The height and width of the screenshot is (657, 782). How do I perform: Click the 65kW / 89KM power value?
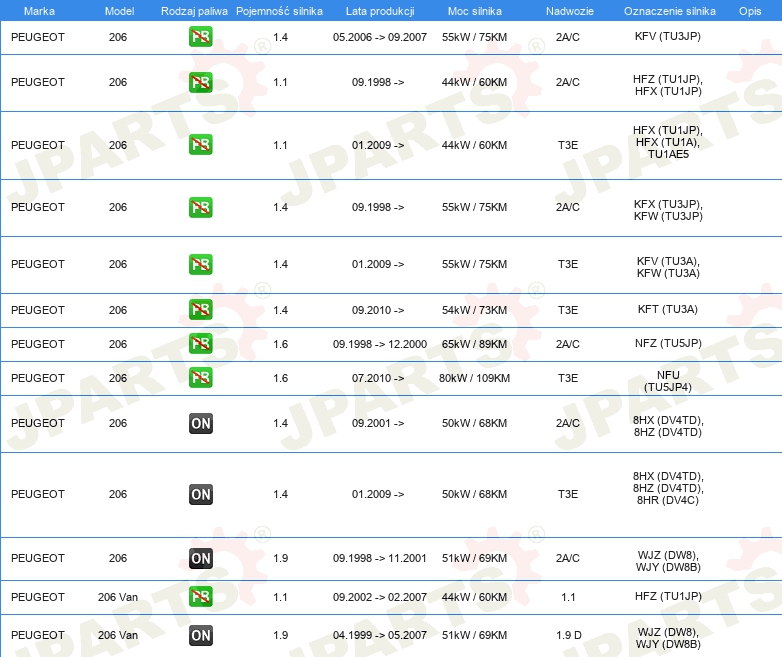[x=474, y=344]
